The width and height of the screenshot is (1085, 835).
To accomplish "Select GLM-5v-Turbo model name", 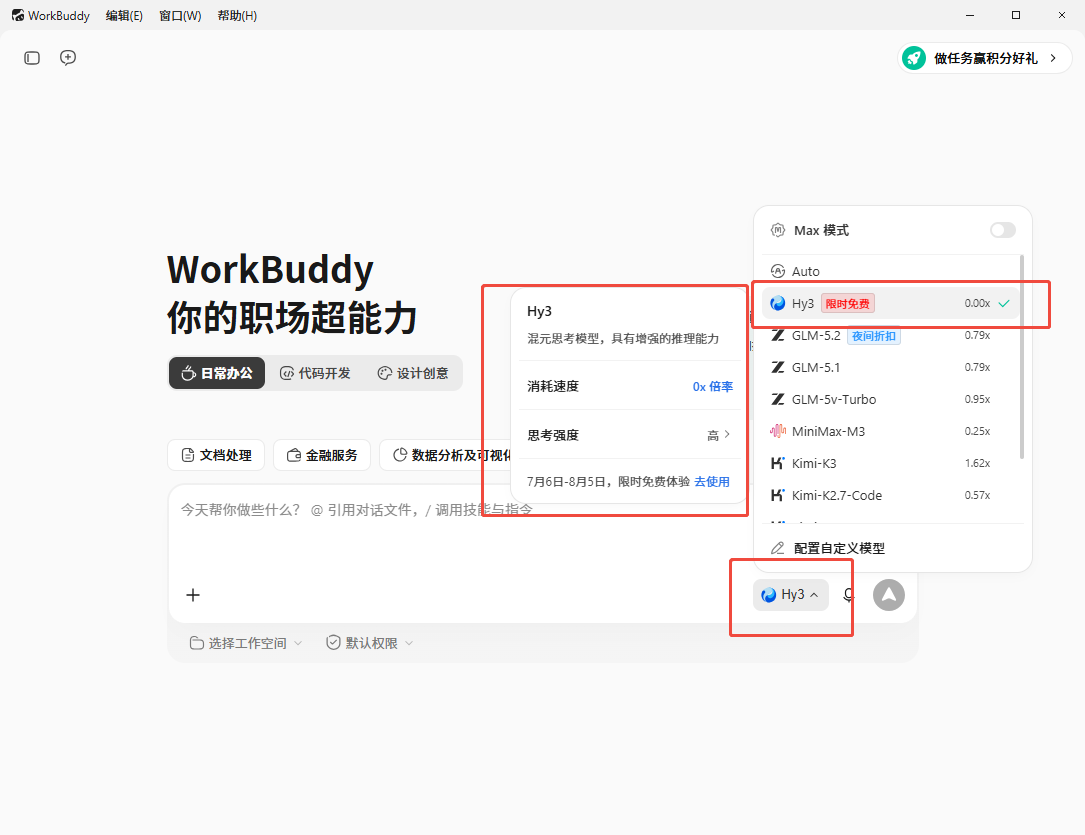I will (834, 399).
